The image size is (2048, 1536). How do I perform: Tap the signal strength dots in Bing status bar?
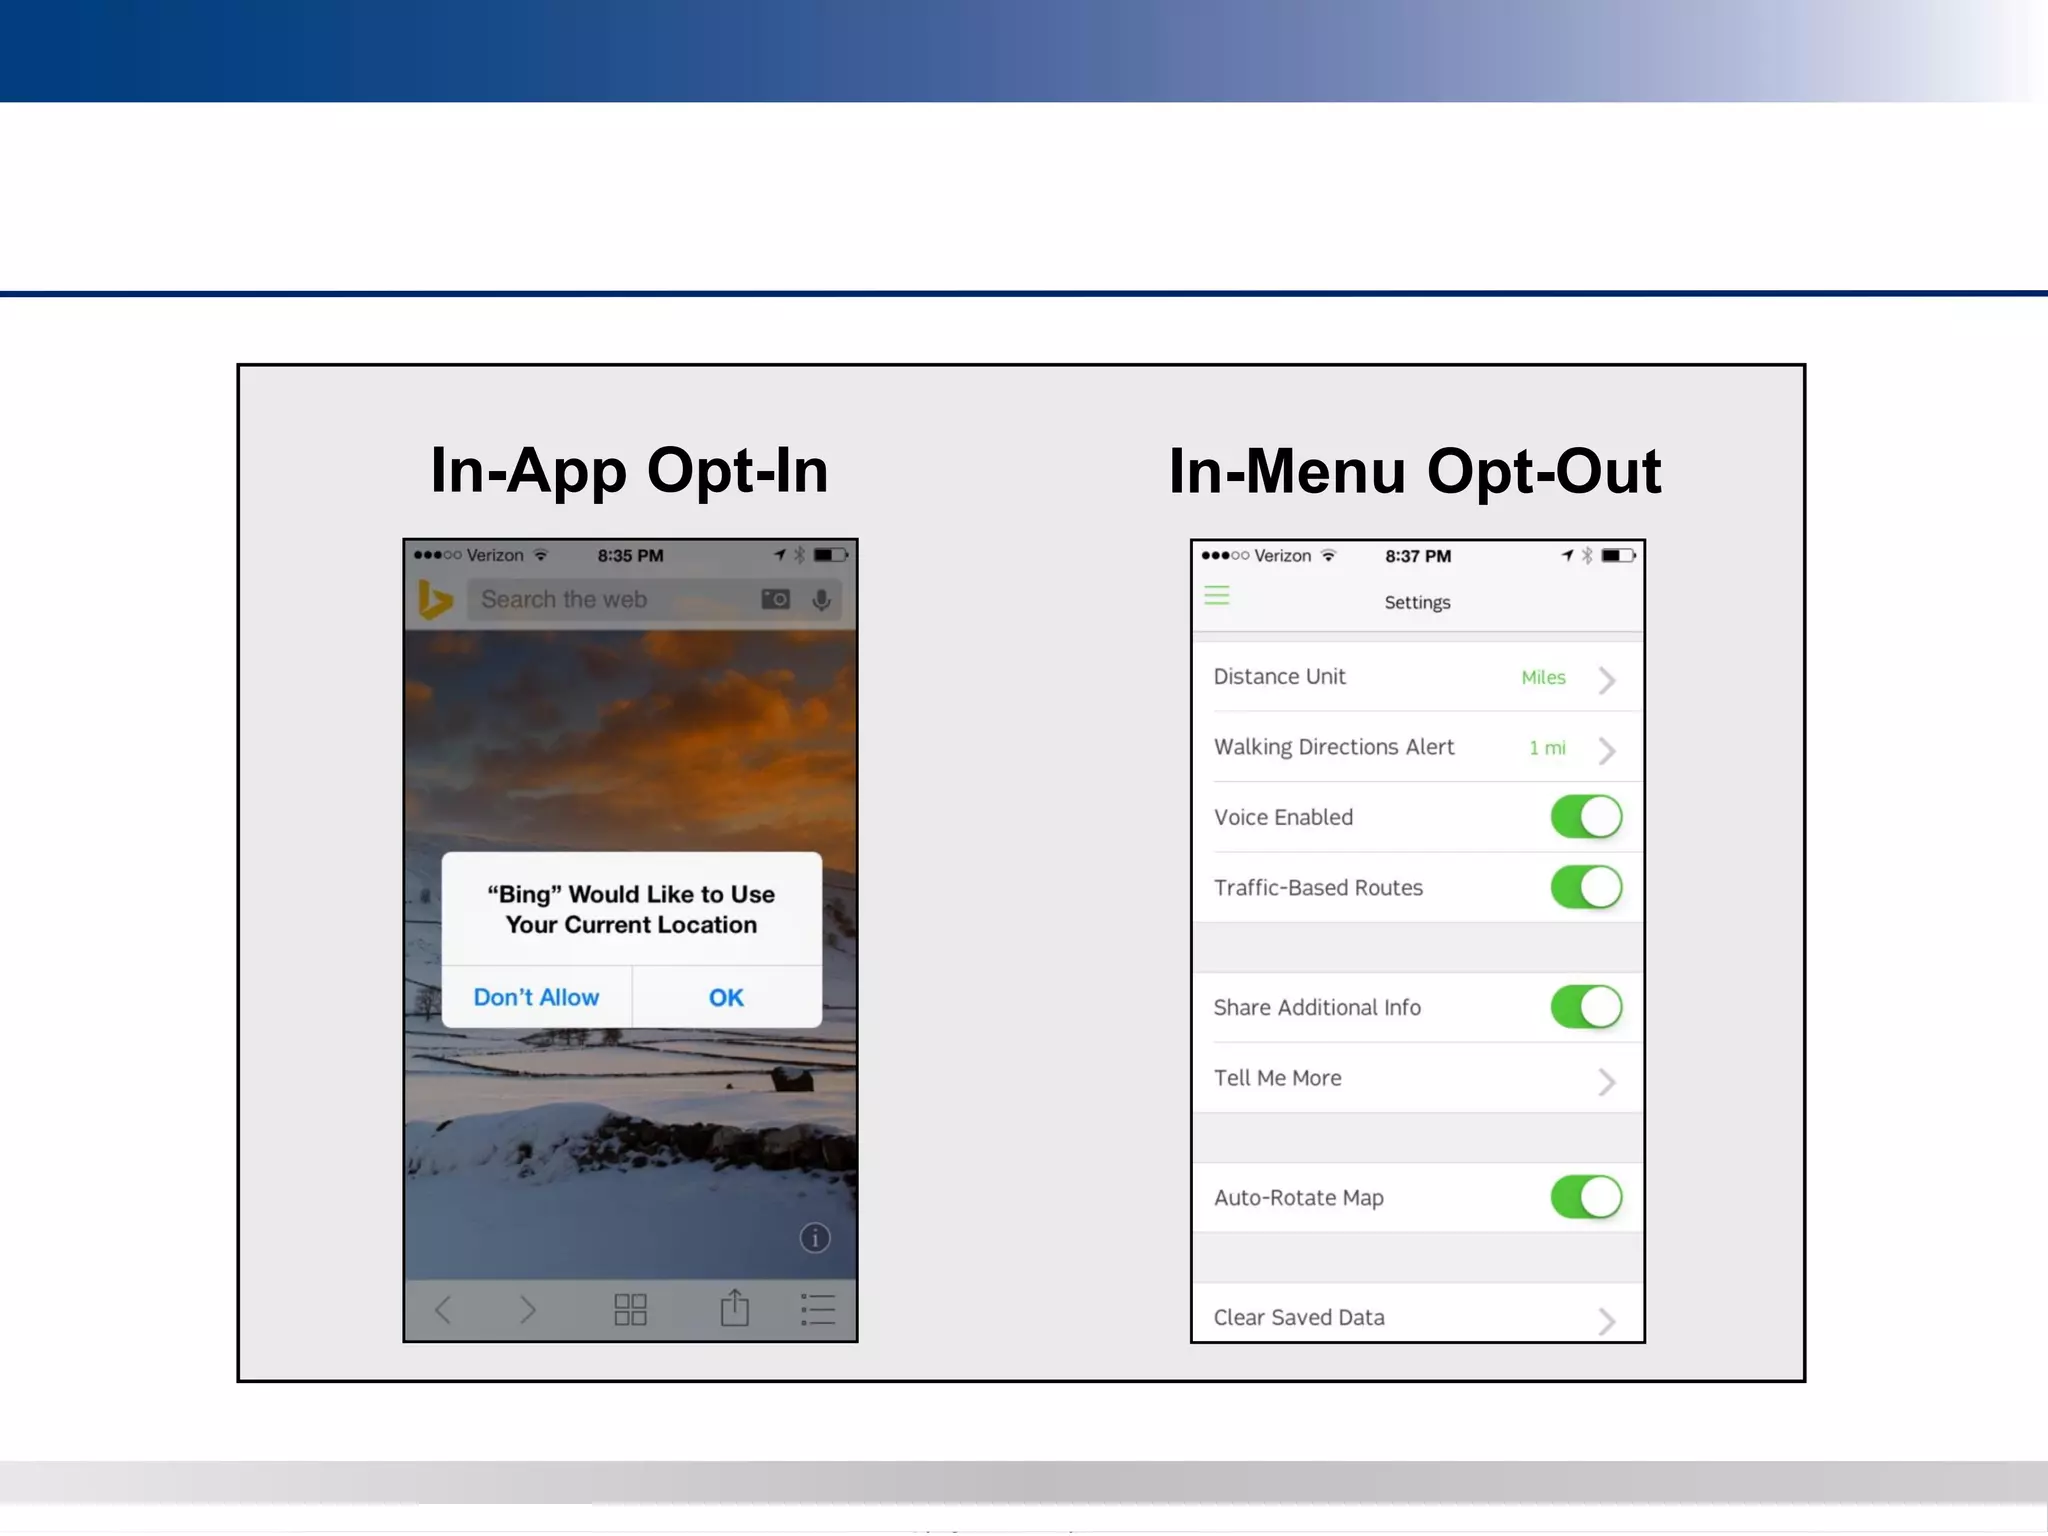coord(438,555)
